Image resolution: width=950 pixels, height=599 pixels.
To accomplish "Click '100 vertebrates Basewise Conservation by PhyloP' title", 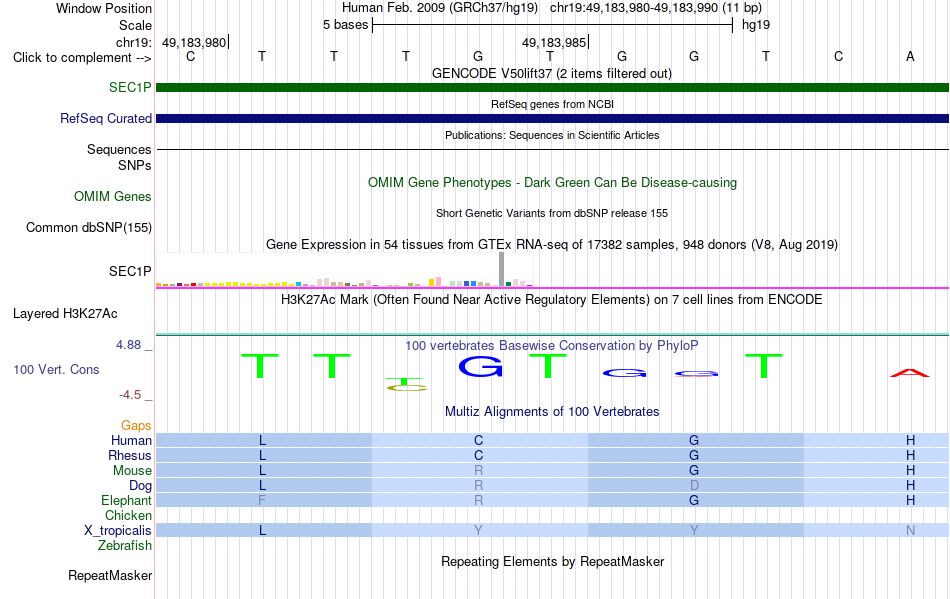I will [x=552, y=346].
